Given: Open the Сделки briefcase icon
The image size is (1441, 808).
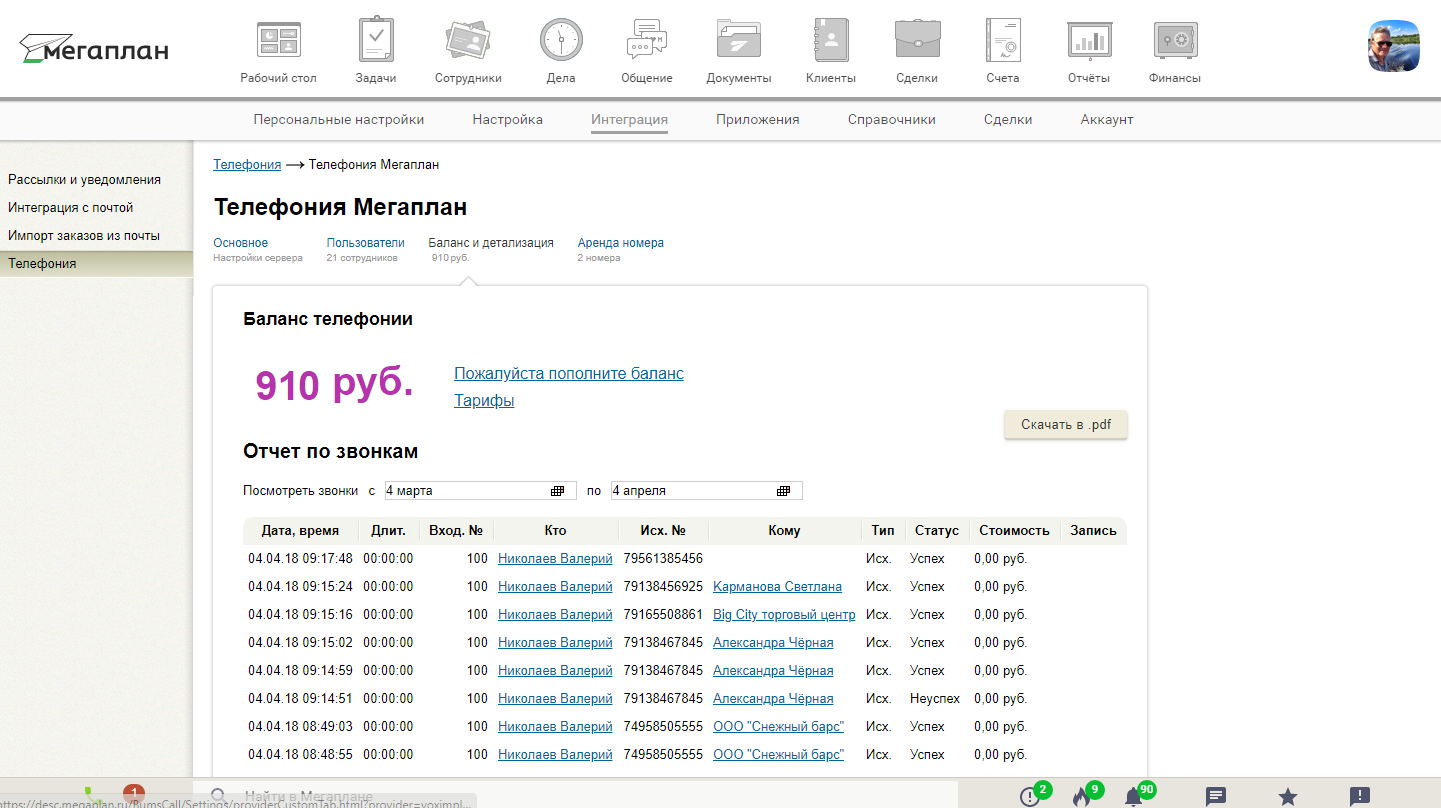Looking at the screenshot, I should (917, 41).
